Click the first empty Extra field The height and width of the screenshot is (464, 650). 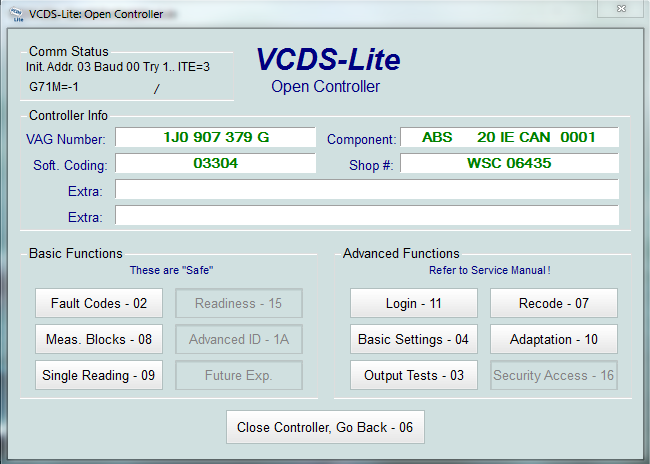tap(367, 189)
